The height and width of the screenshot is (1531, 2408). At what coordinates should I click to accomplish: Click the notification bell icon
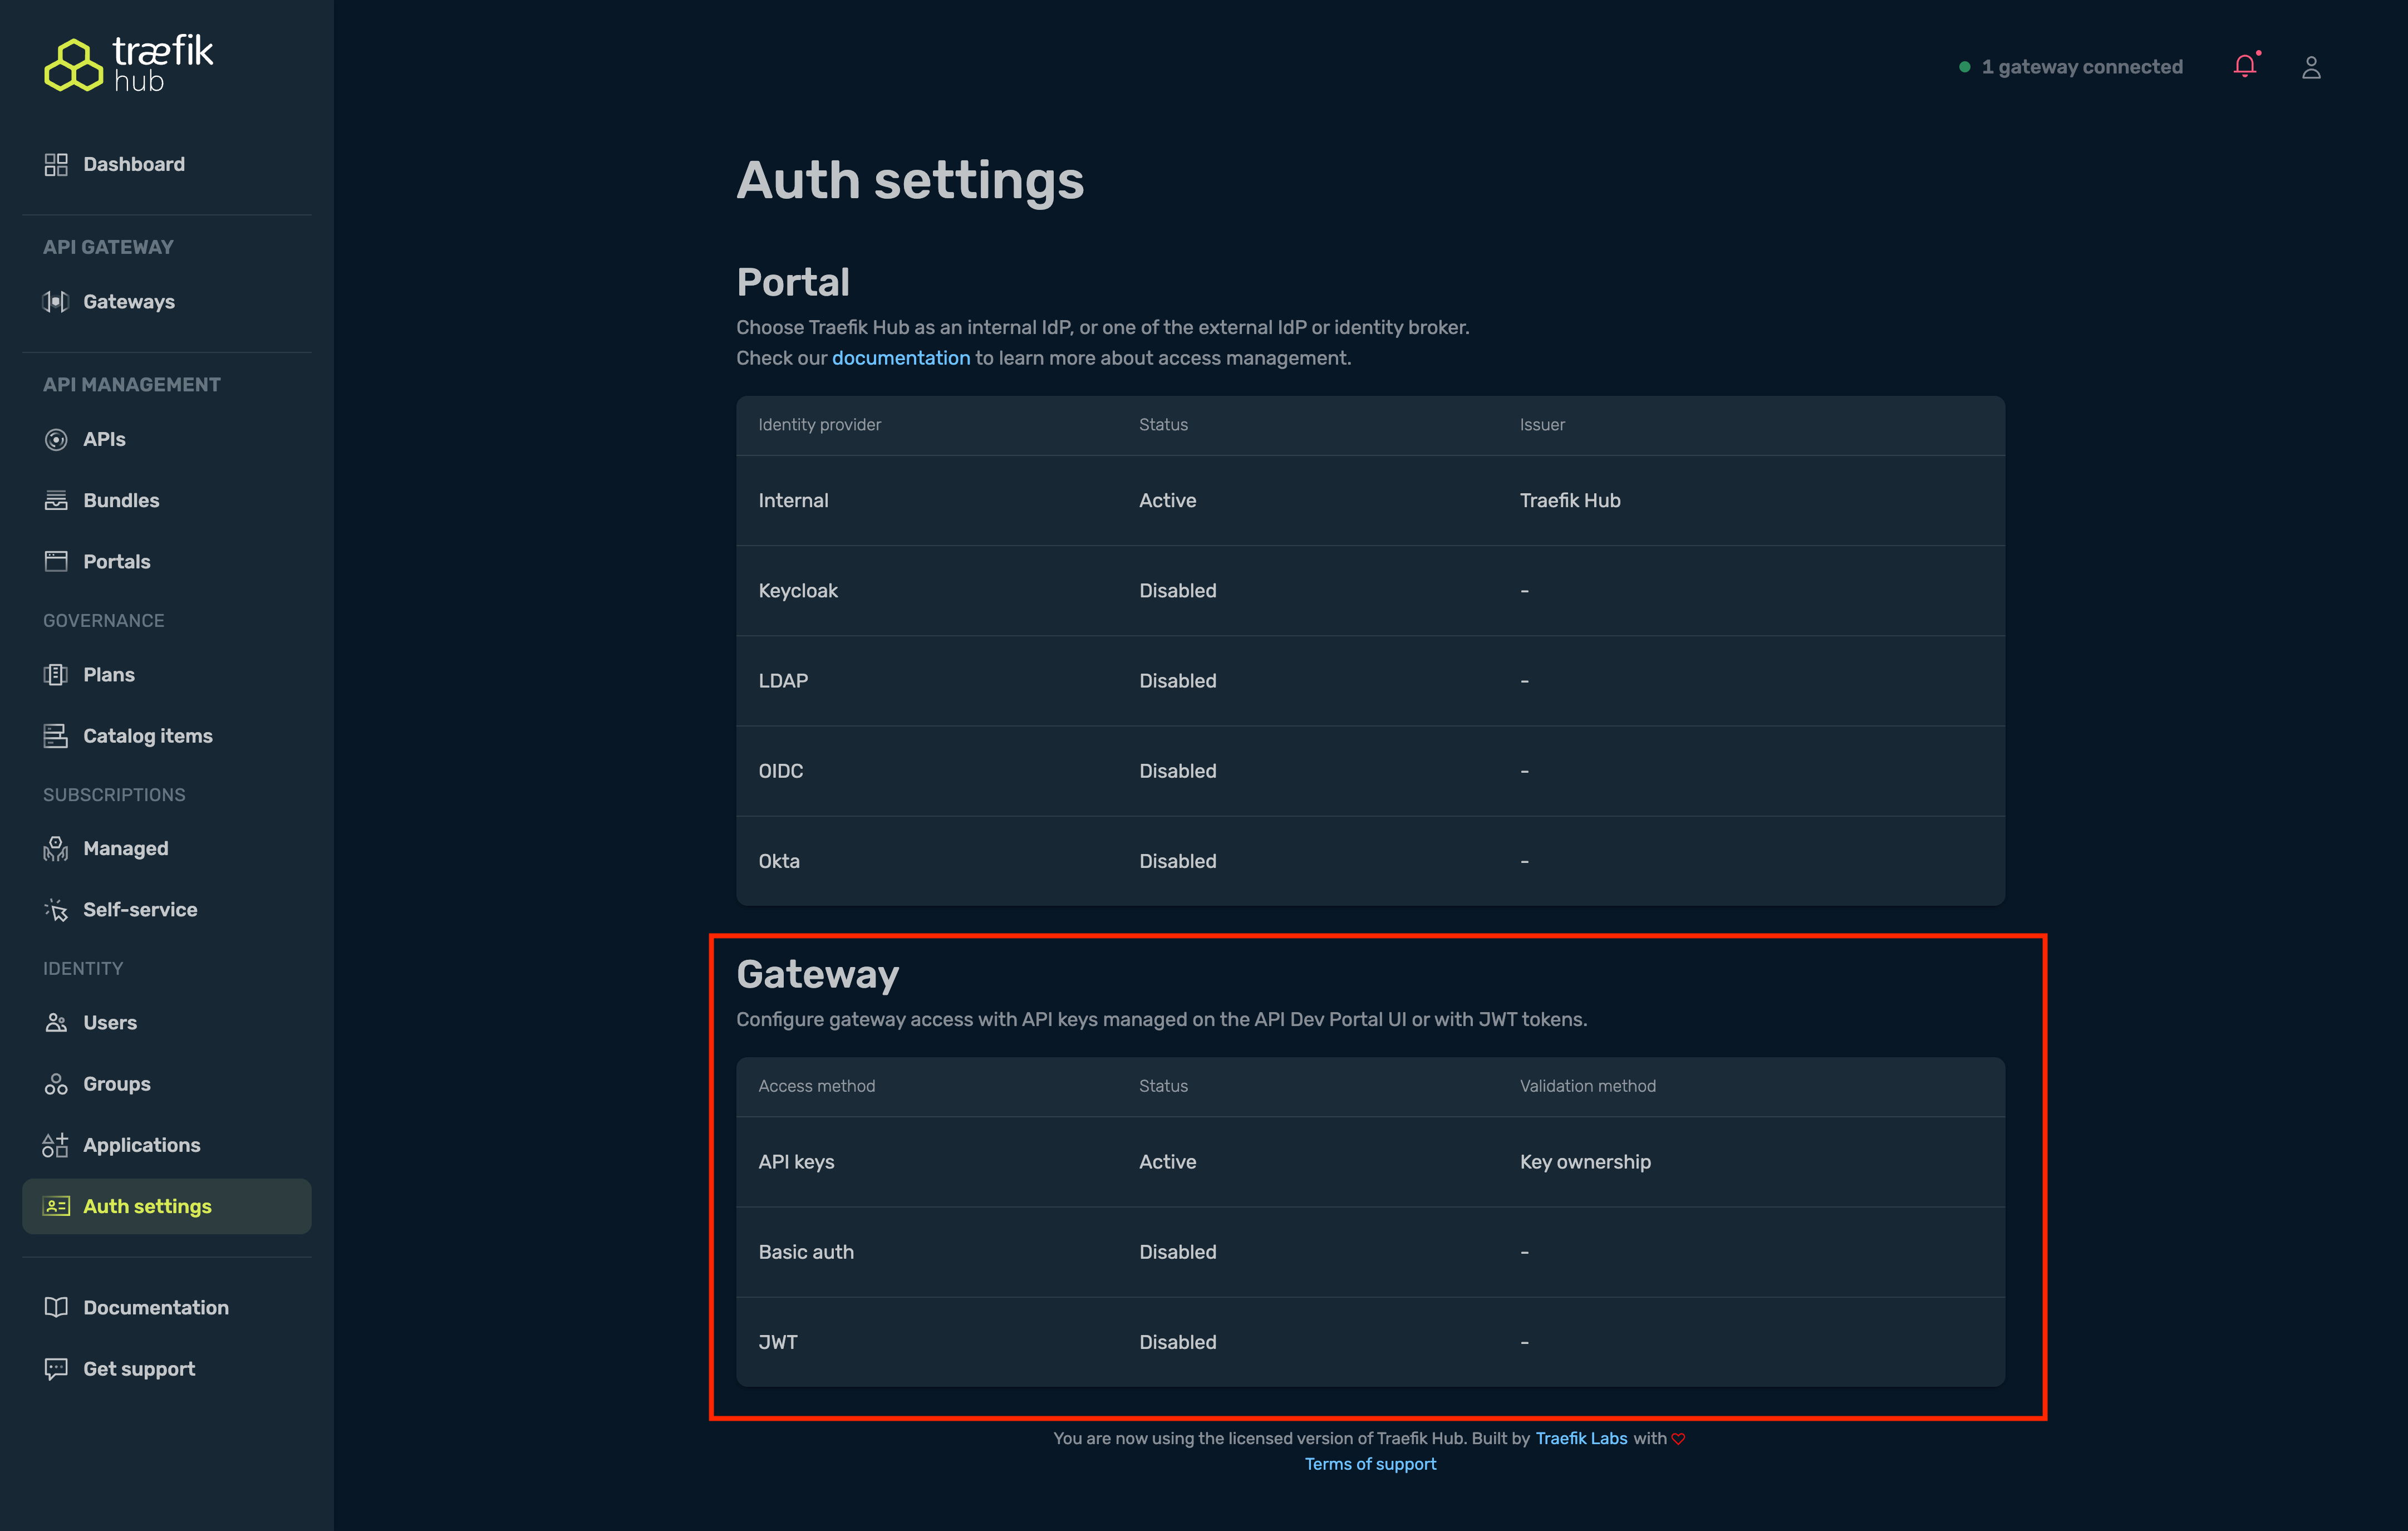tap(2245, 66)
